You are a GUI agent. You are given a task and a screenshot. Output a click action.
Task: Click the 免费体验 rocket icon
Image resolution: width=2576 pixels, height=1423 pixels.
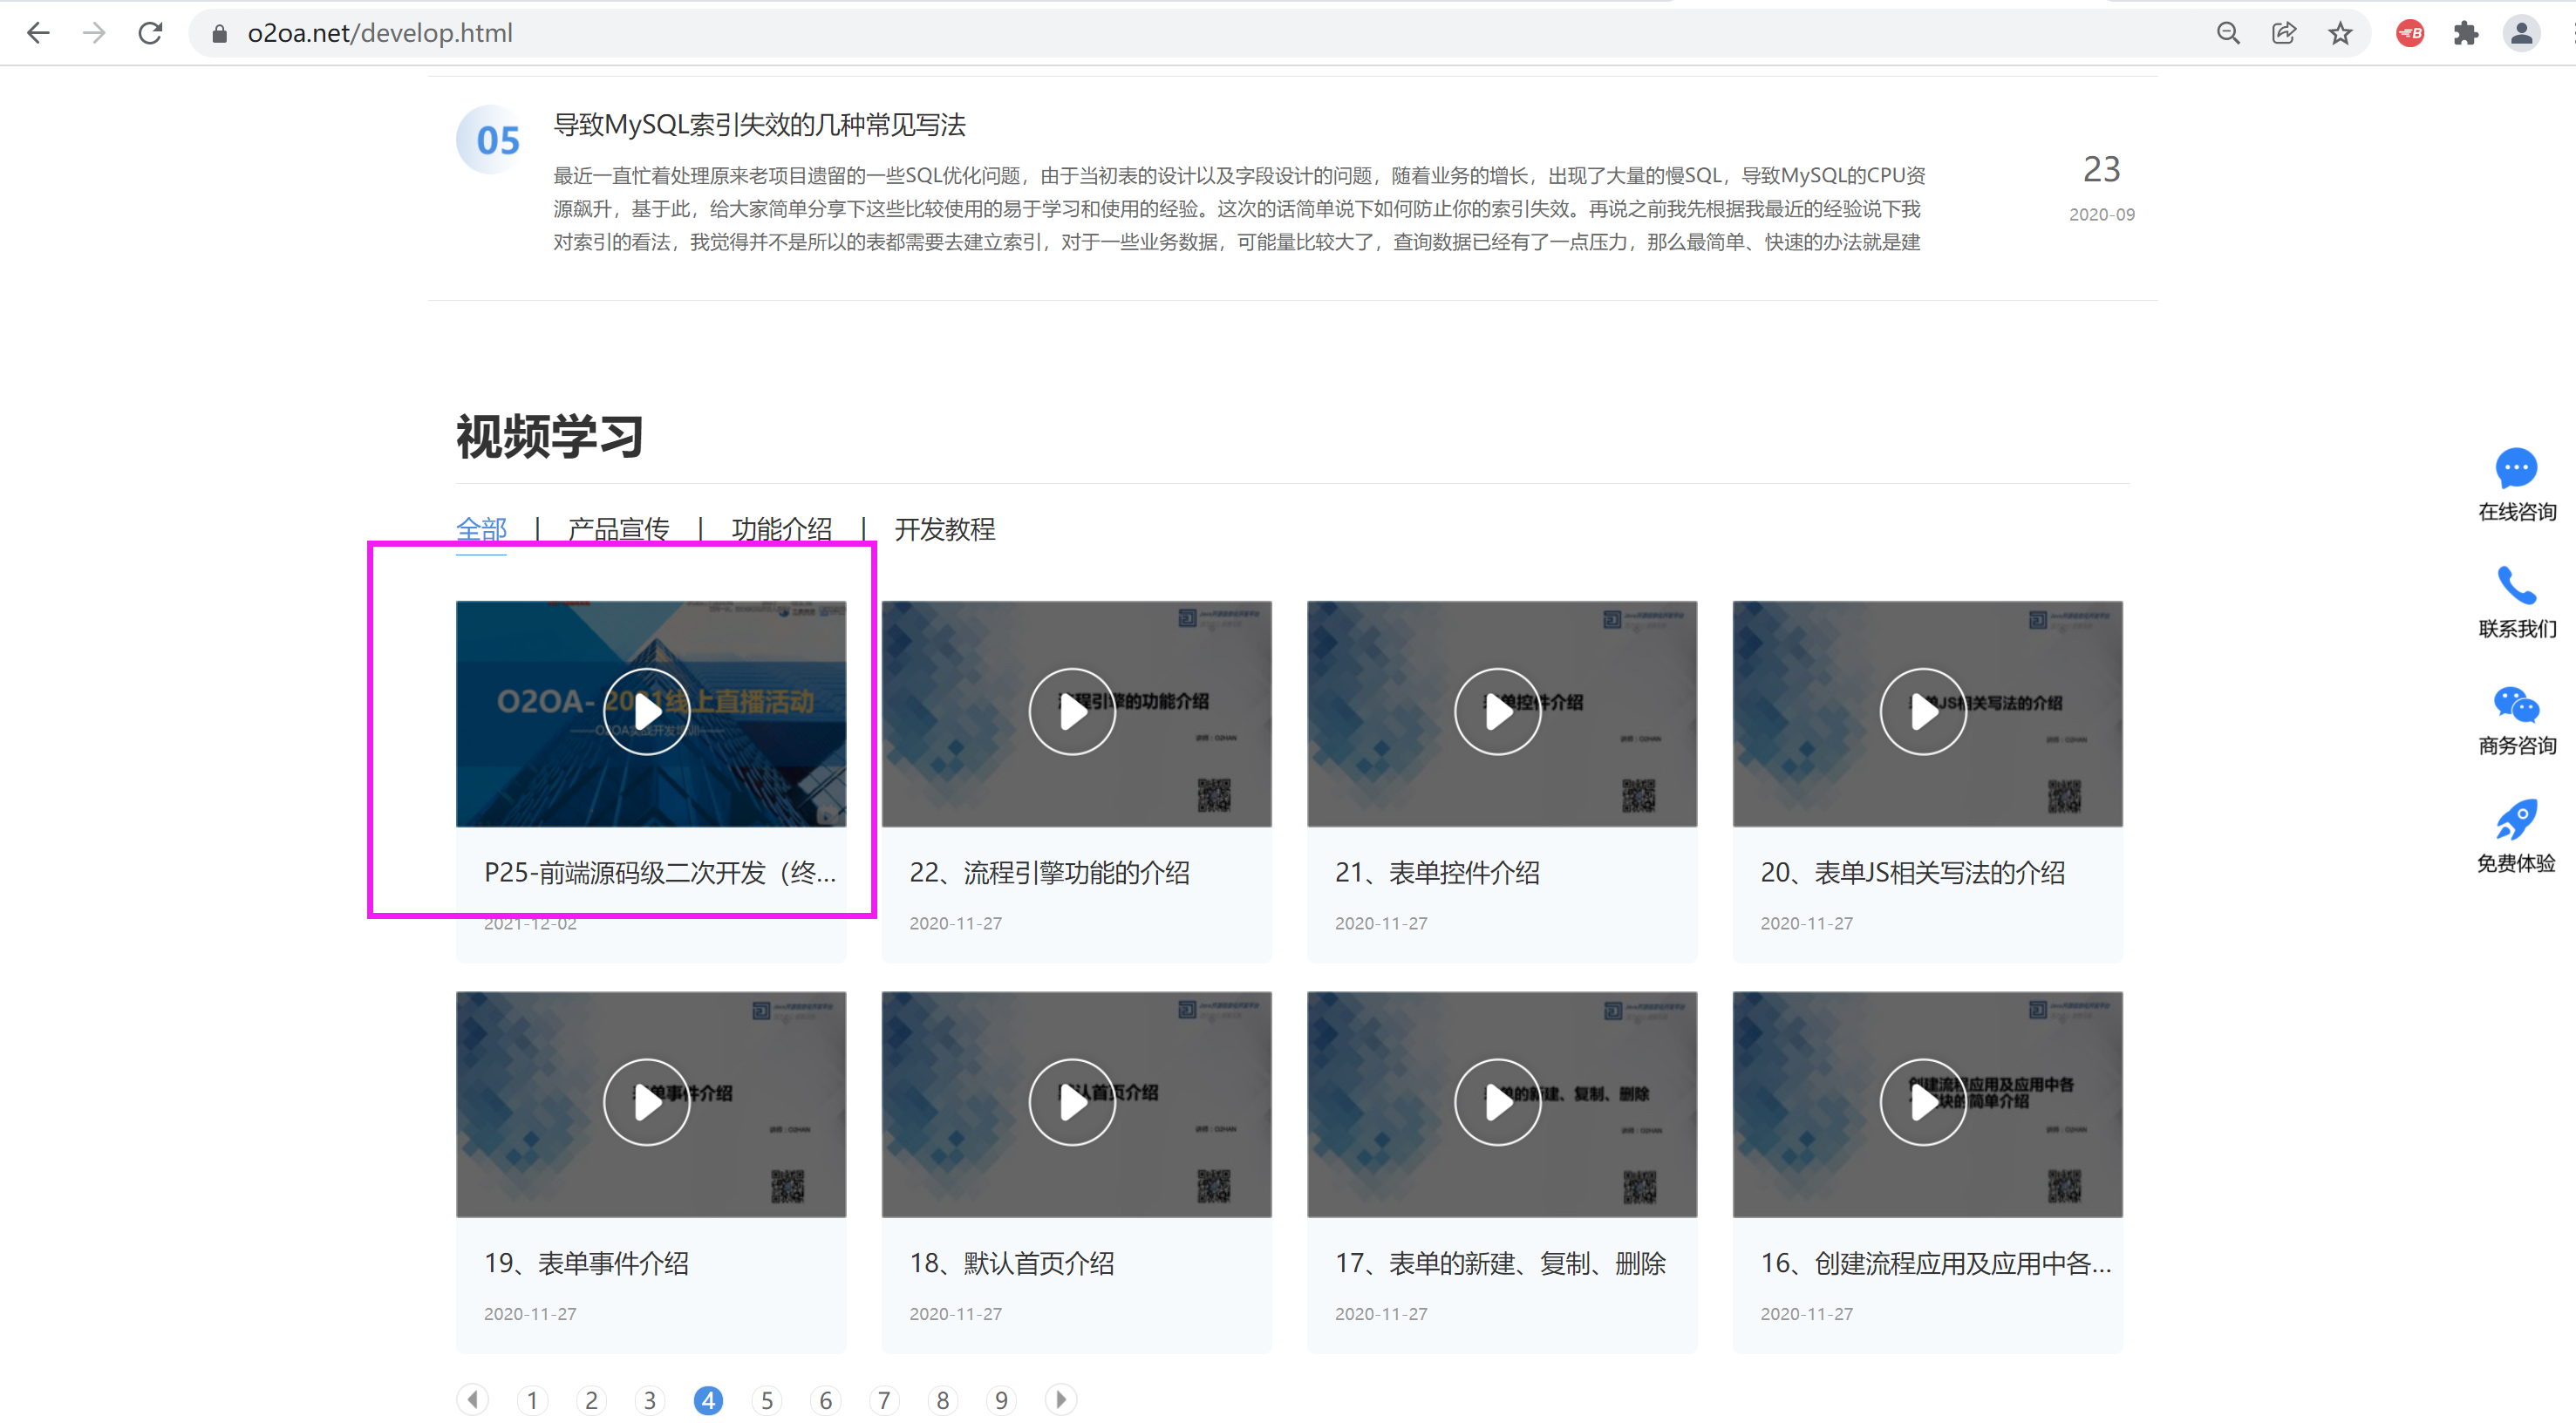click(x=2515, y=820)
